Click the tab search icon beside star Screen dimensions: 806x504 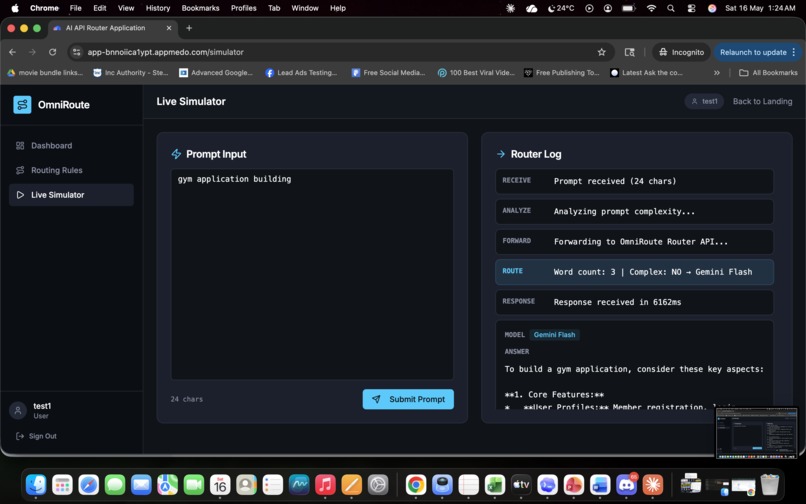click(629, 52)
